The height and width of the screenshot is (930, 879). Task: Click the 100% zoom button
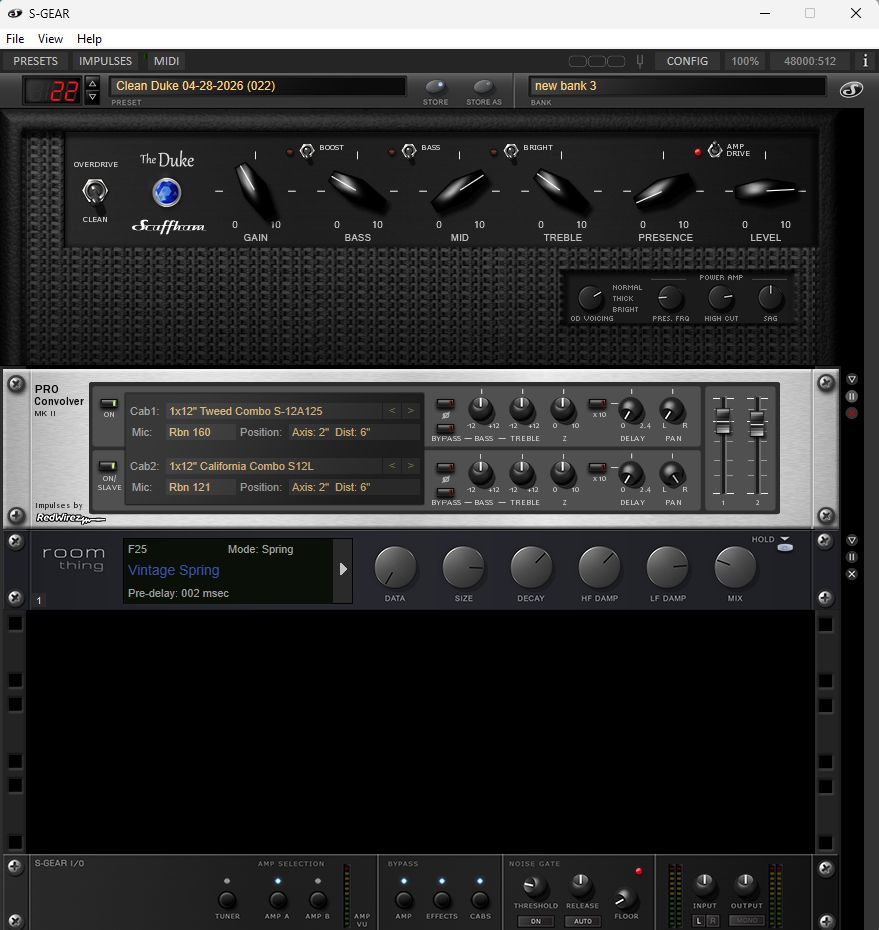[x=745, y=61]
